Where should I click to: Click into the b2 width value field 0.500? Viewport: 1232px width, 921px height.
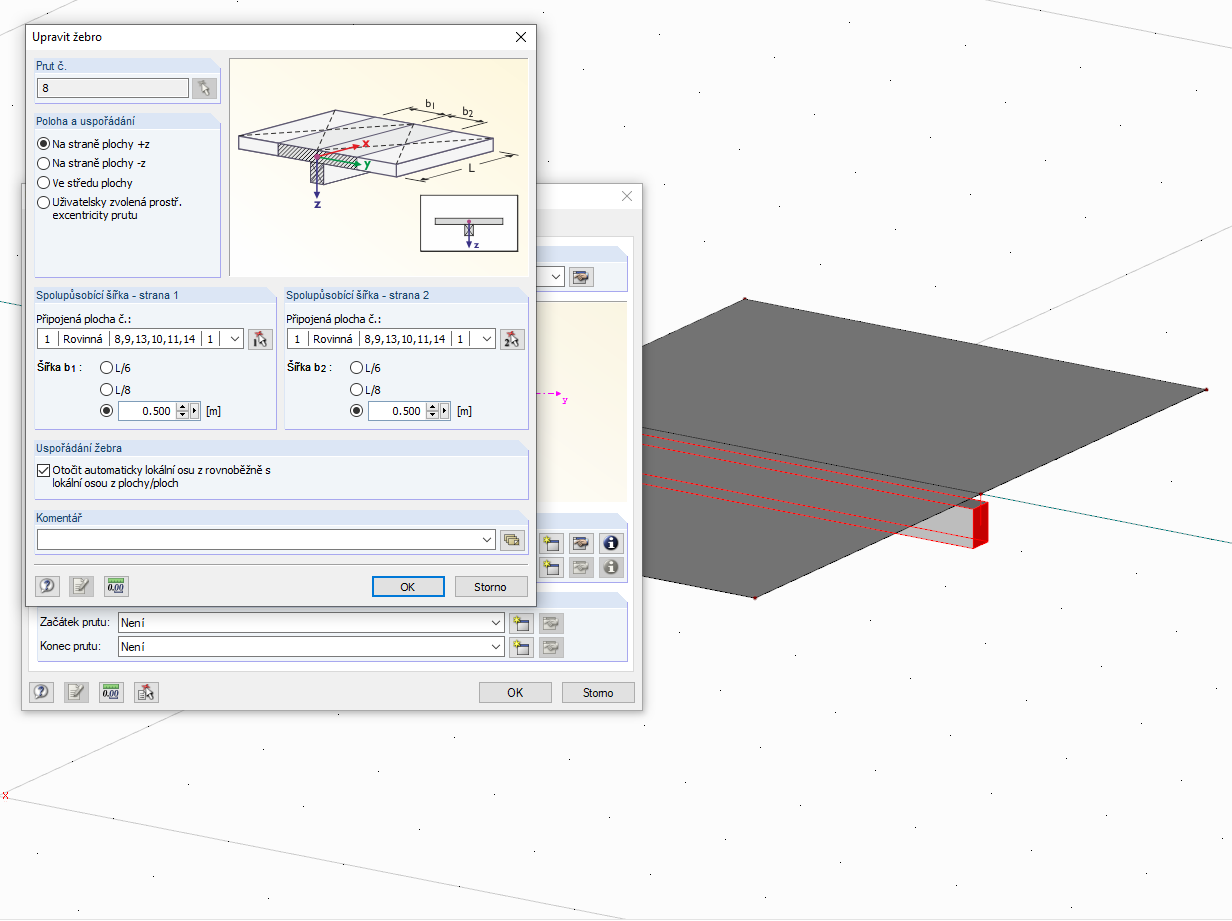[397, 411]
